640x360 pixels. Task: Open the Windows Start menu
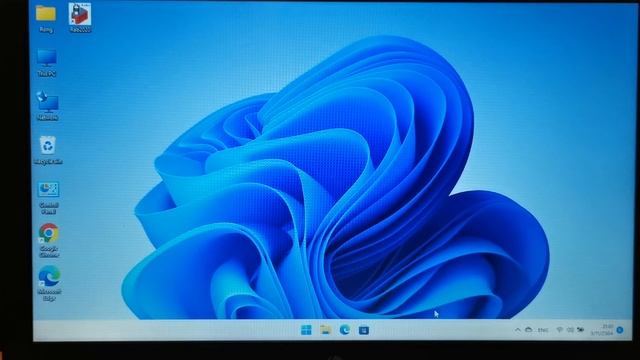(x=306, y=330)
